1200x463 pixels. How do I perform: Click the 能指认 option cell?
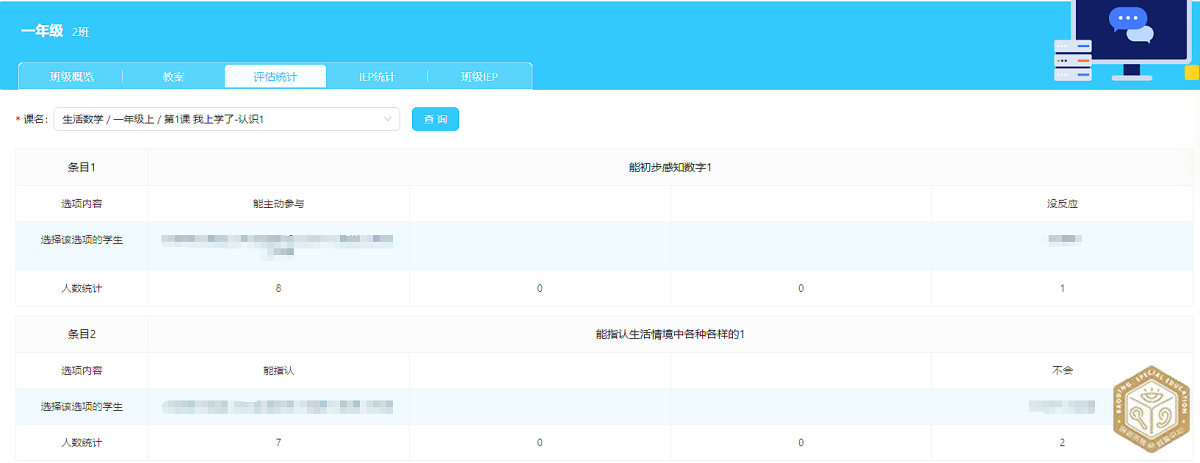(x=278, y=371)
